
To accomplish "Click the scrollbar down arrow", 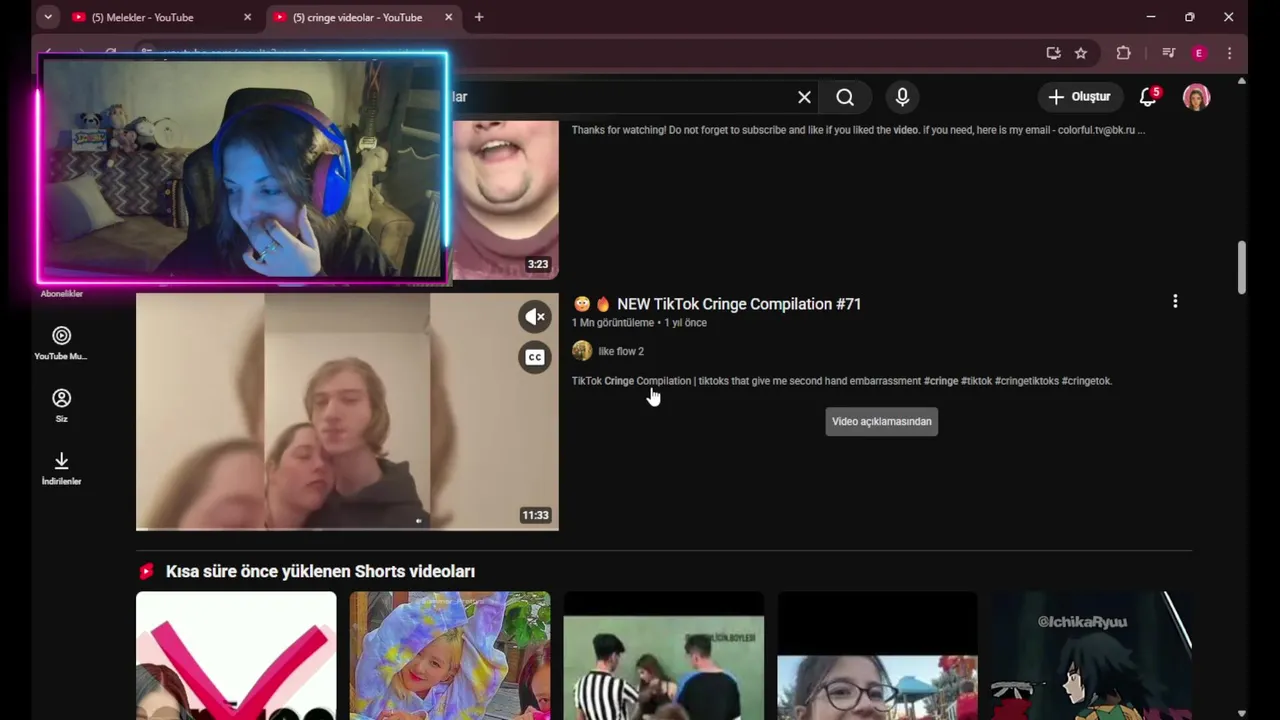I will (x=1241, y=713).
